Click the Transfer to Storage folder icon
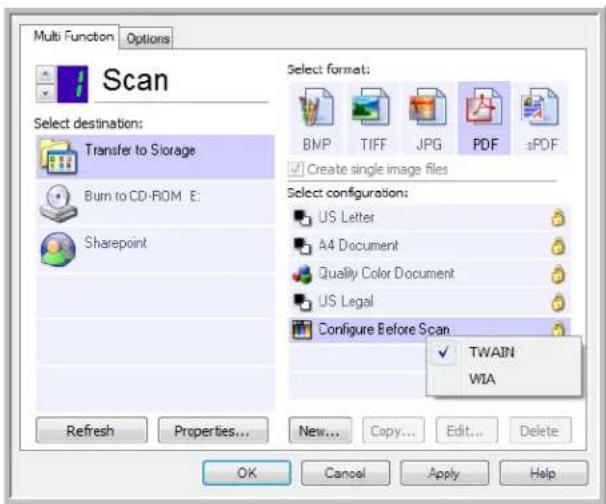The width and height of the screenshot is (606, 504). click(58, 157)
